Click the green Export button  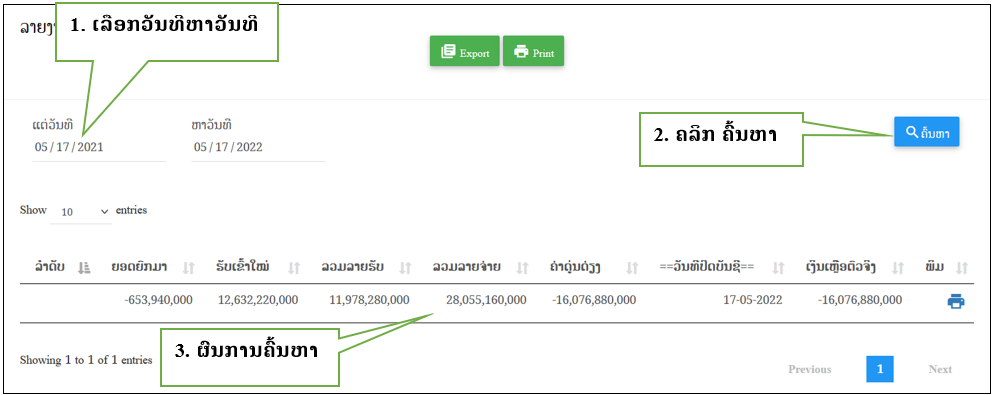(x=465, y=51)
